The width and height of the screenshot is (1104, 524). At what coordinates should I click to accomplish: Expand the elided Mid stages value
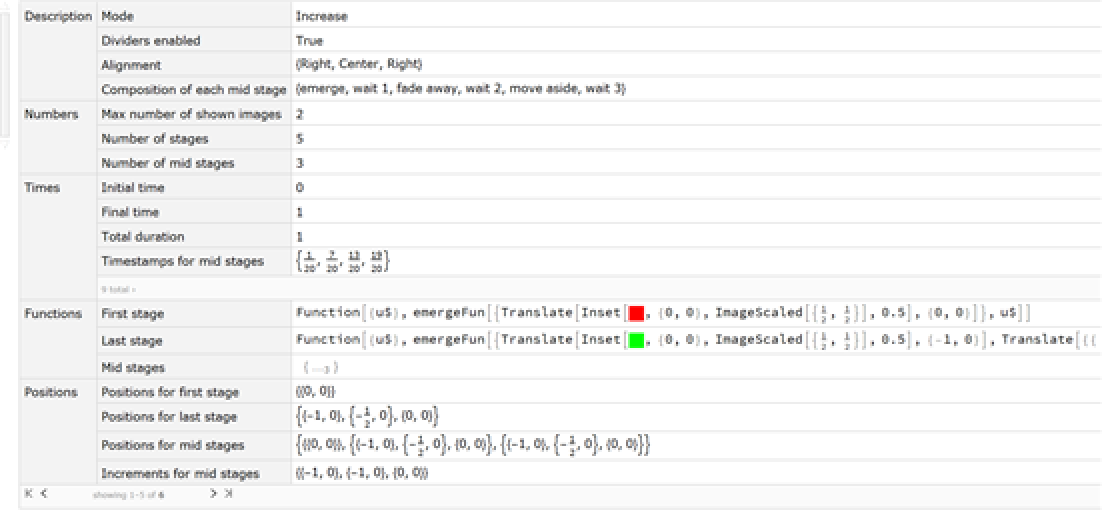[313, 368]
